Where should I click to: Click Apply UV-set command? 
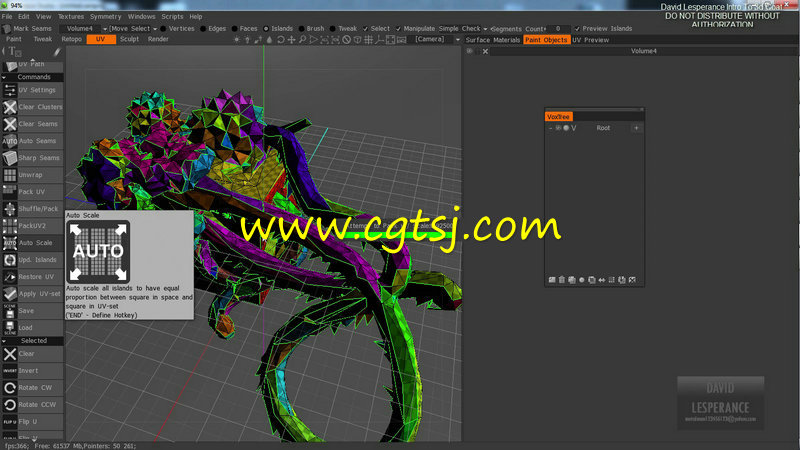(33, 294)
